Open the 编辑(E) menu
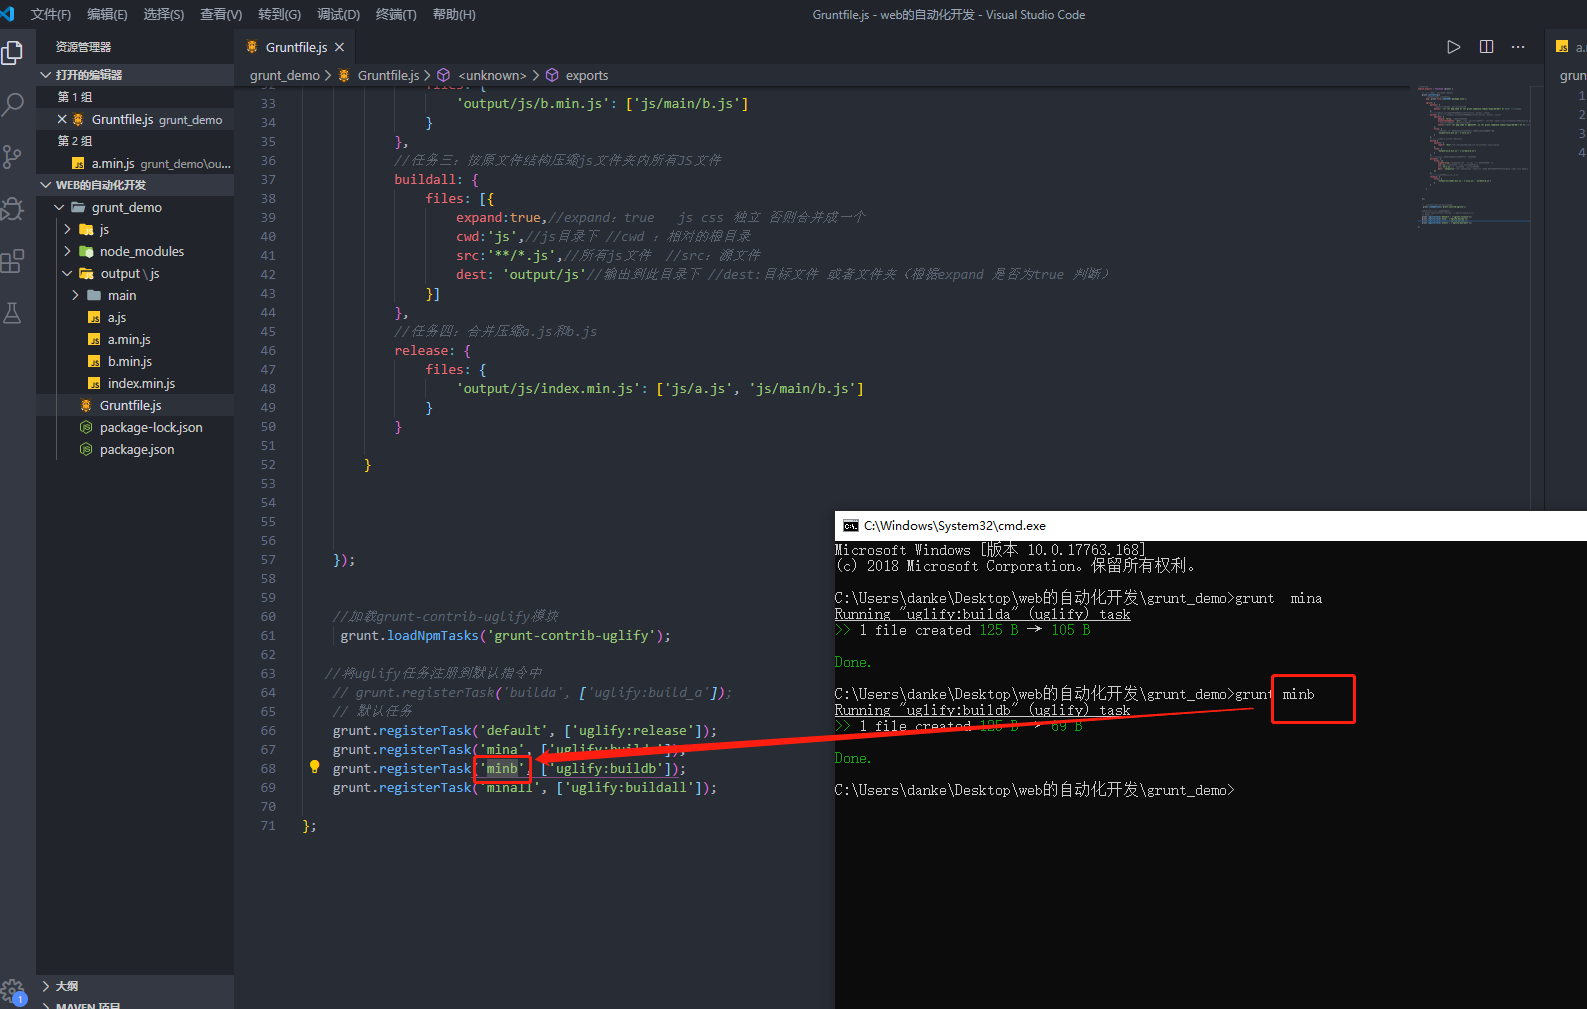 107,14
